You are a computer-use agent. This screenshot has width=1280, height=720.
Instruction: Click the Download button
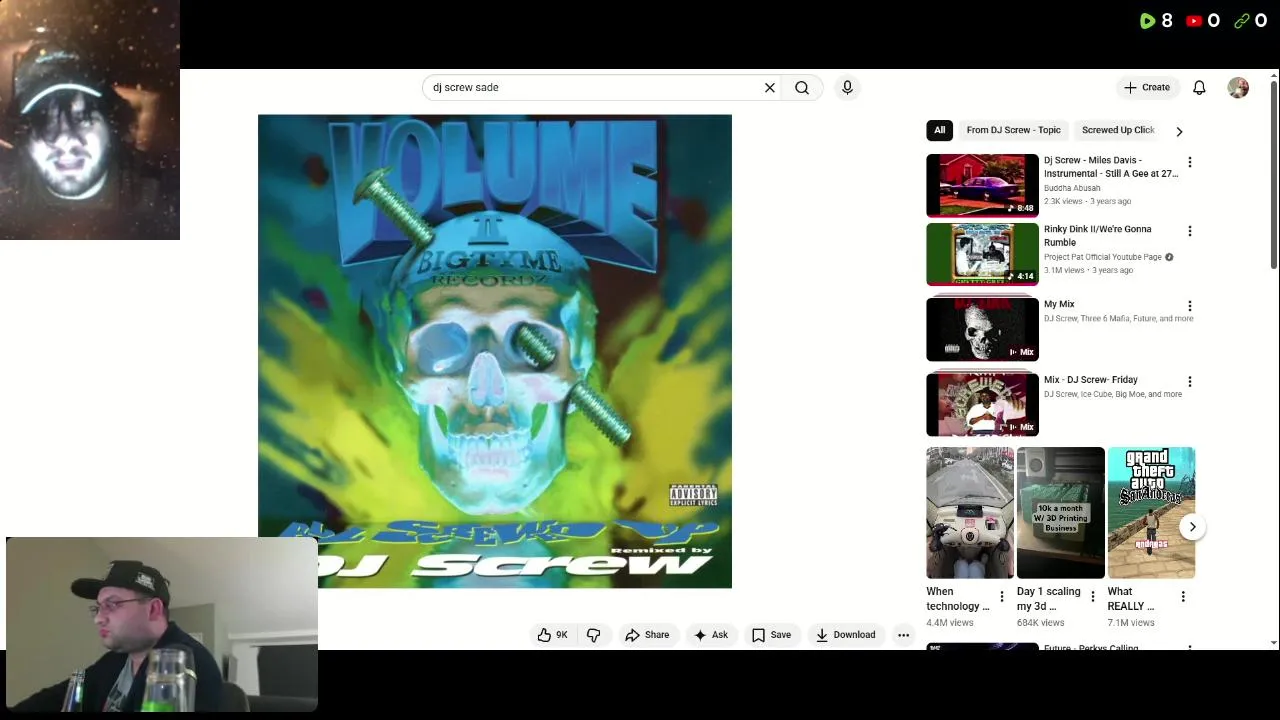(x=845, y=635)
